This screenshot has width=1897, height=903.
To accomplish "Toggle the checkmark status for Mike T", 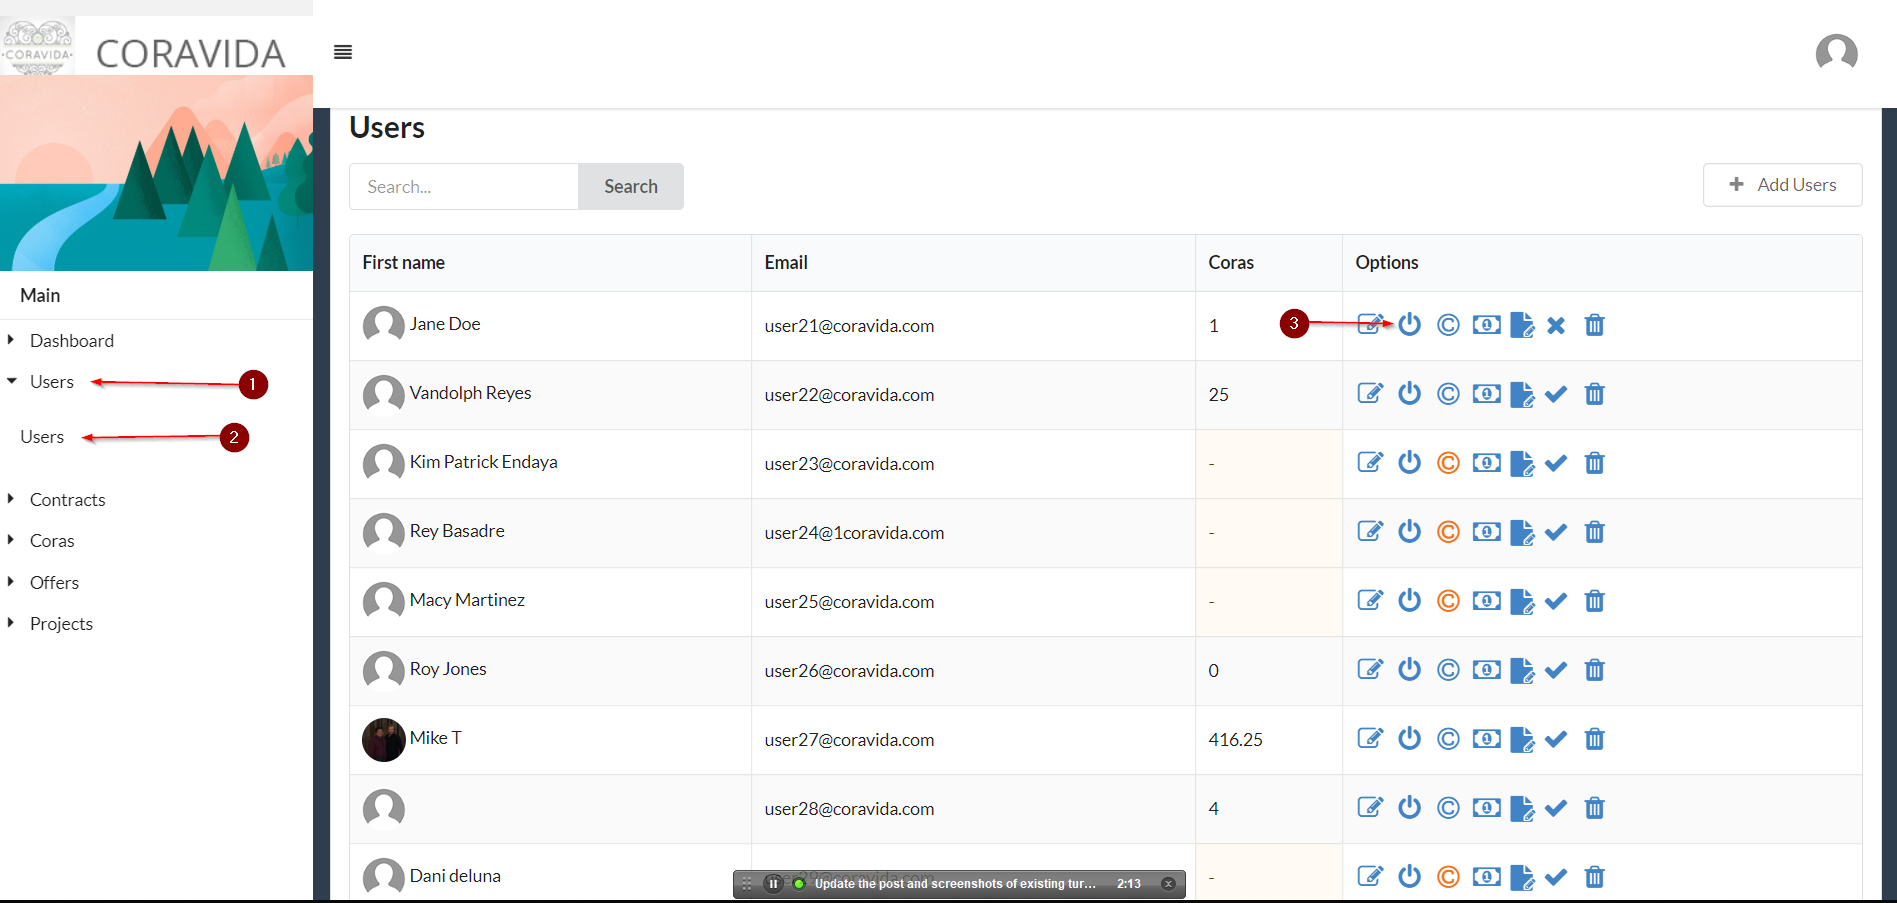I will pos(1556,739).
